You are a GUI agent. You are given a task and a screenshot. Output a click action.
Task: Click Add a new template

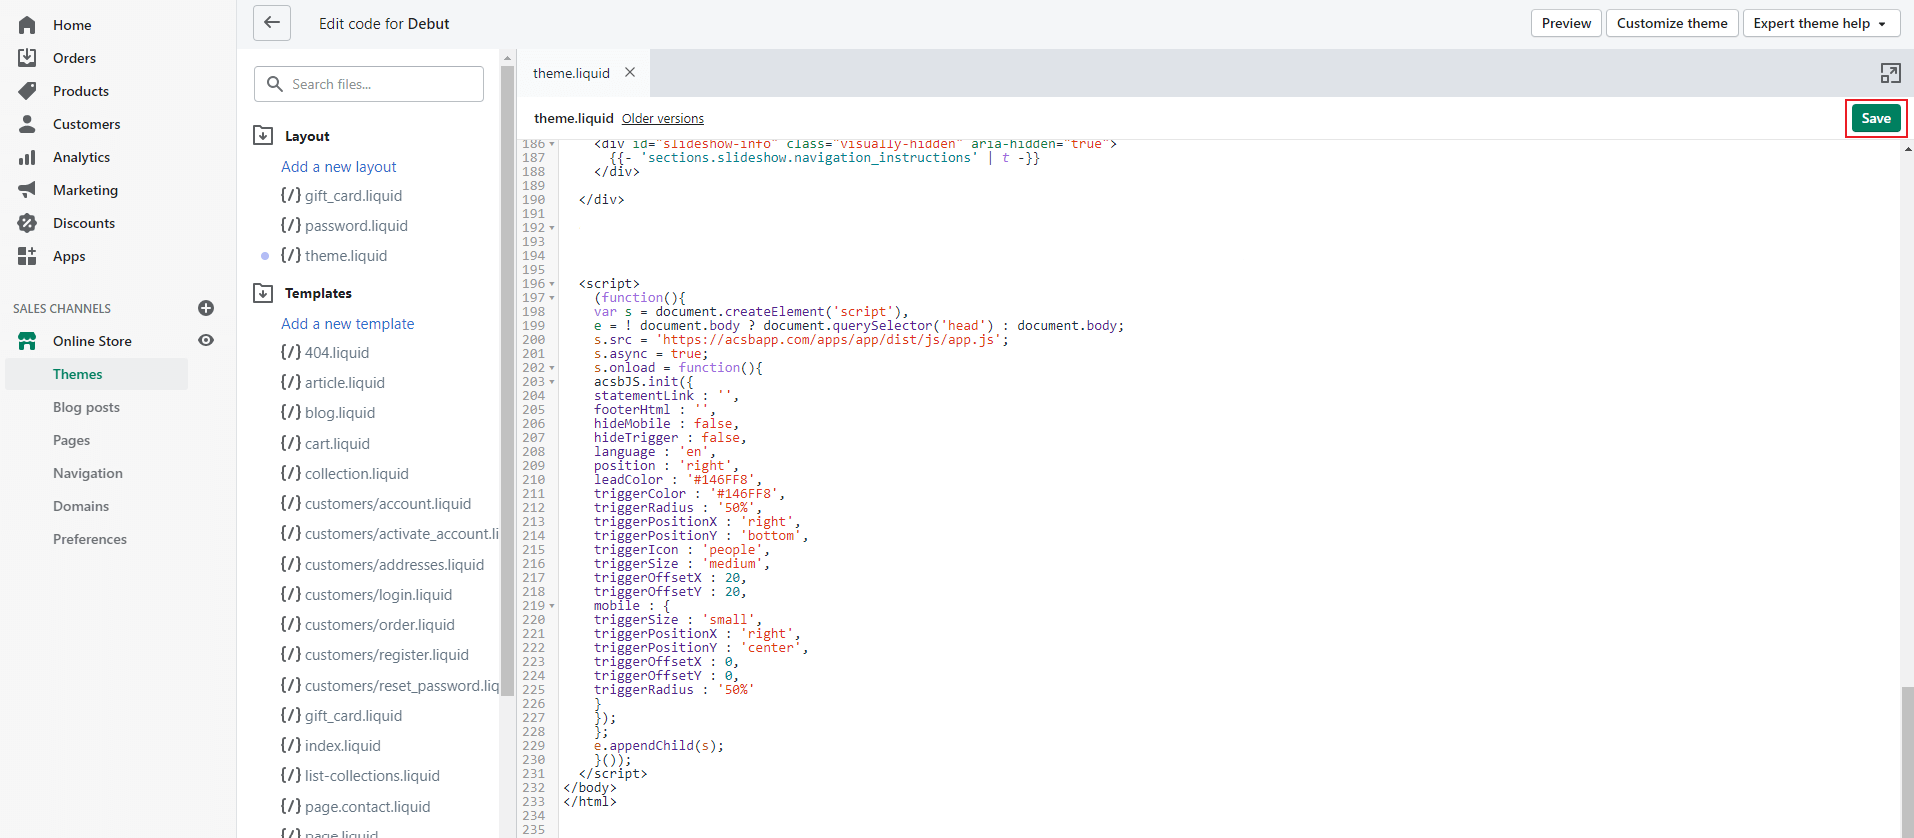tap(347, 323)
